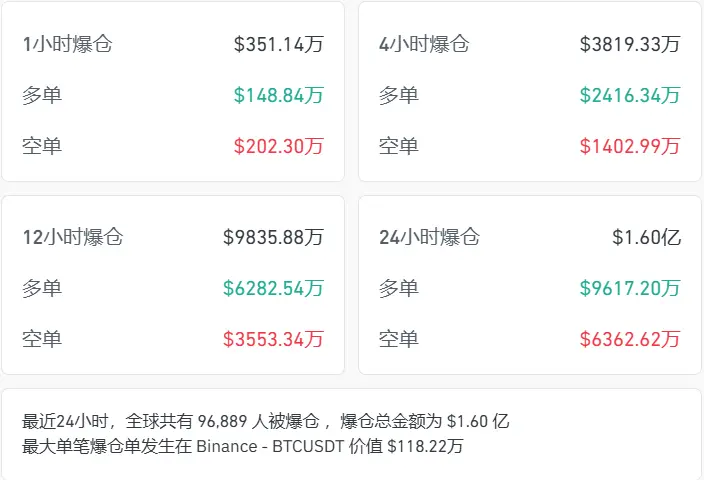Click the 4小时爆仓 card title
This screenshot has width=704, height=480.
tap(424, 44)
